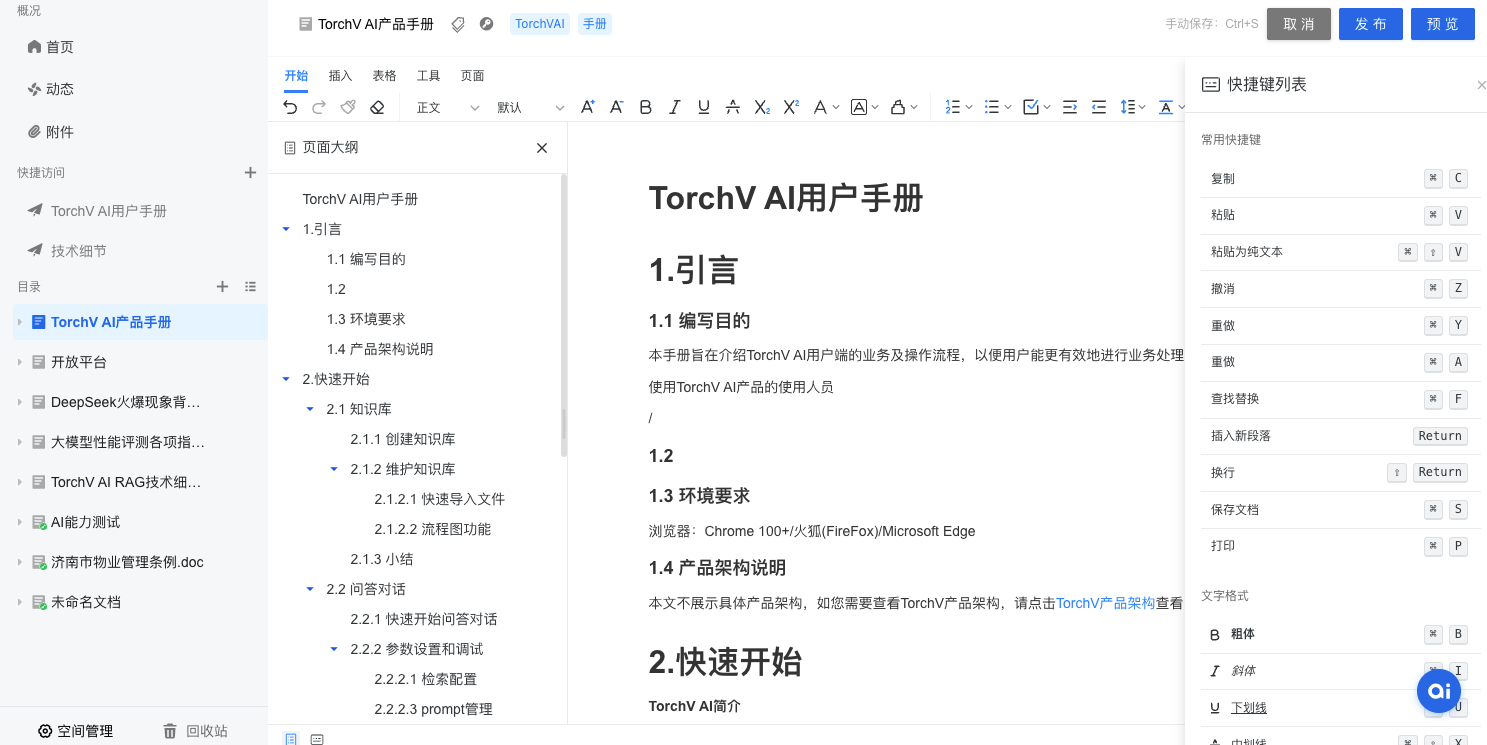
Task: Toggle superscript formatting in toolbar
Action: point(791,107)
